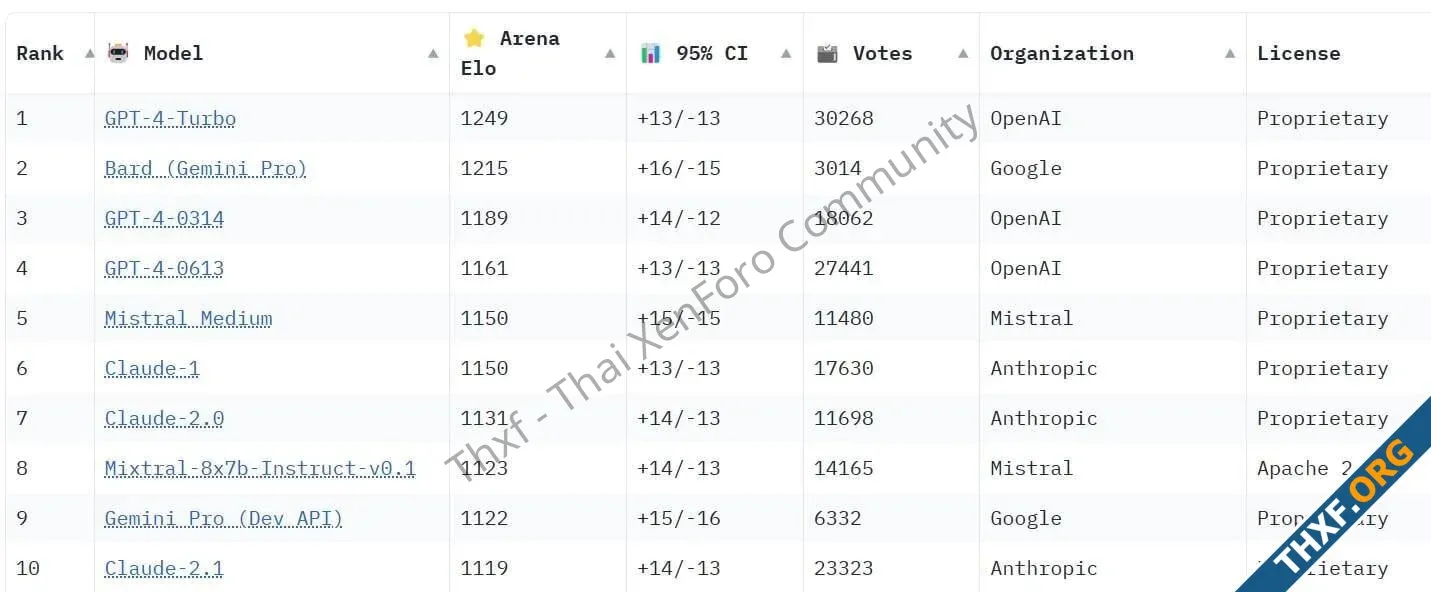Viewport: 1431px width, 592px height.
Task: Click the star icon beside Arena Elo
Action: point(474,38)
